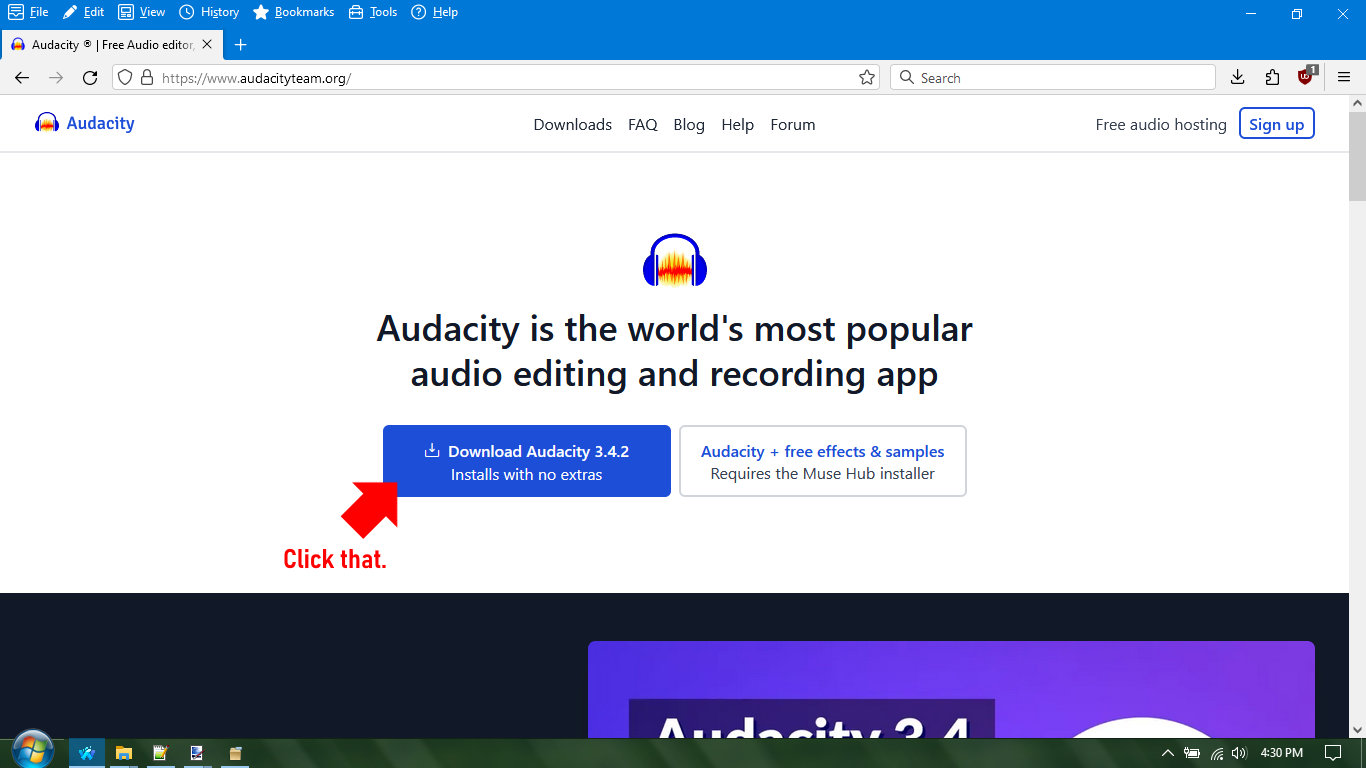Click the forward navigation arrow
Screen dimensions: 1366x768
pos(56,78)
